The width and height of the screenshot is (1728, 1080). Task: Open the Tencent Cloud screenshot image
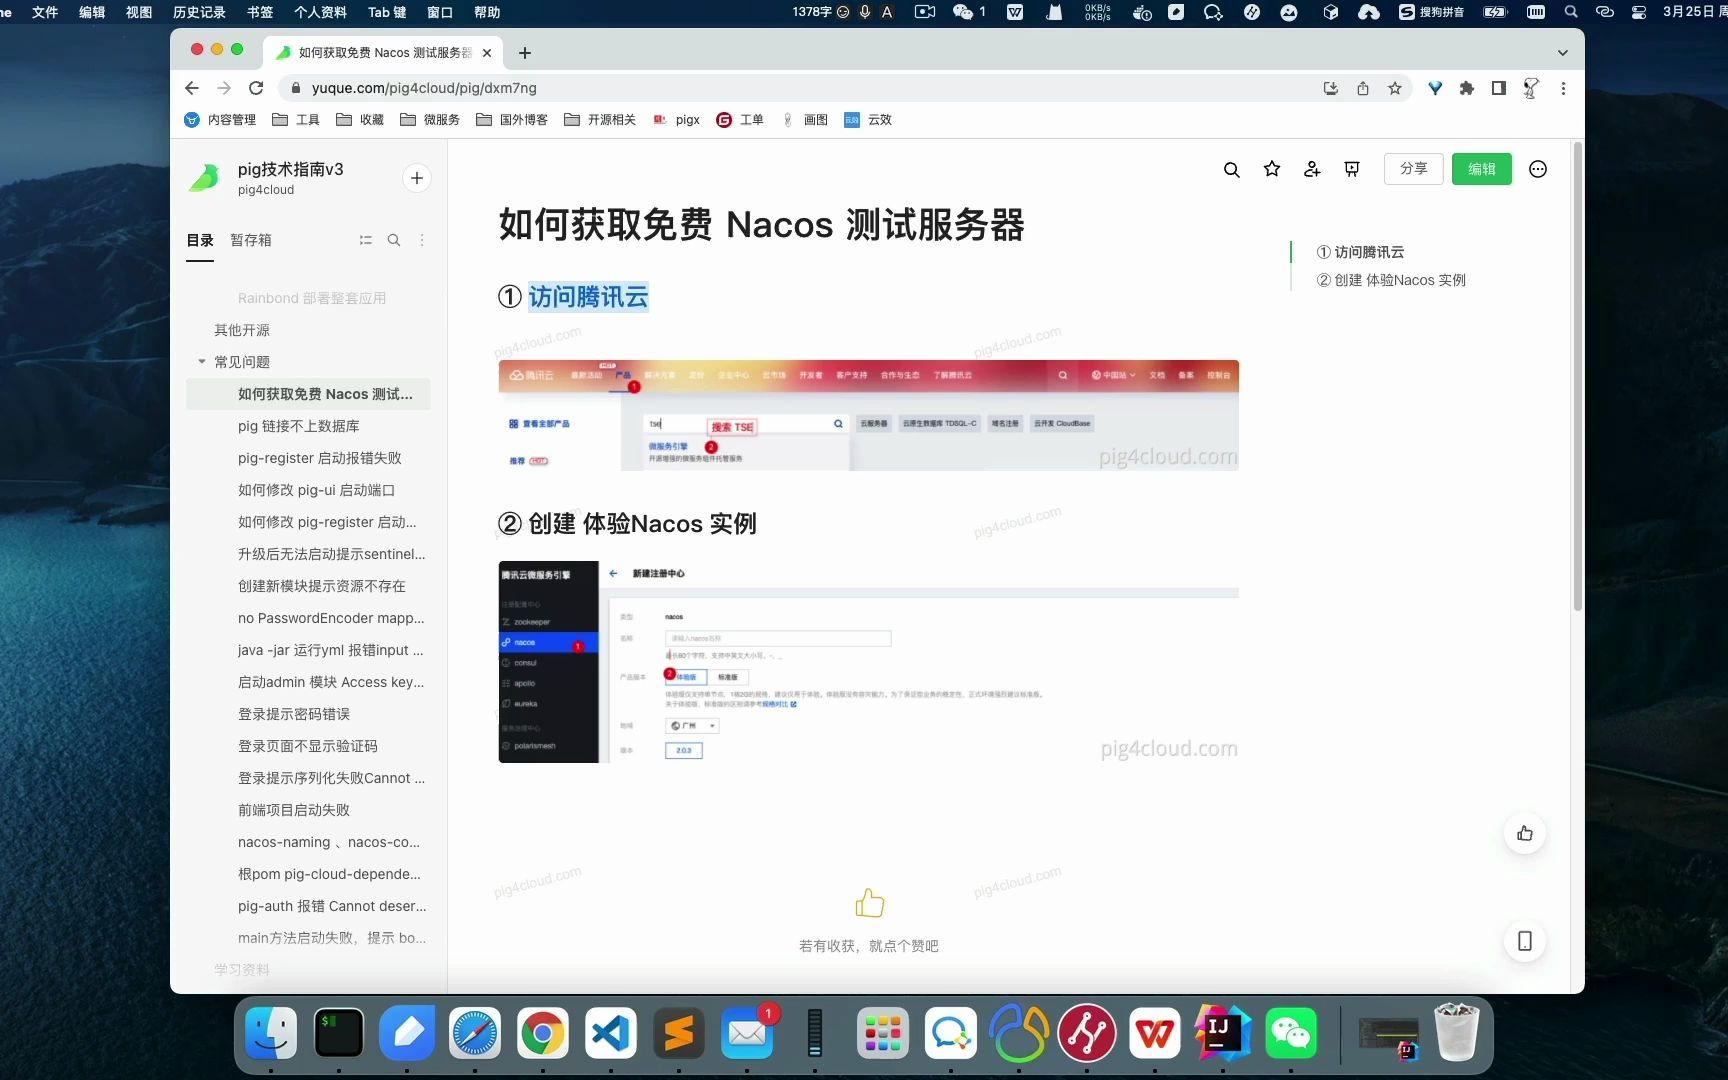(x=868, y=415)
